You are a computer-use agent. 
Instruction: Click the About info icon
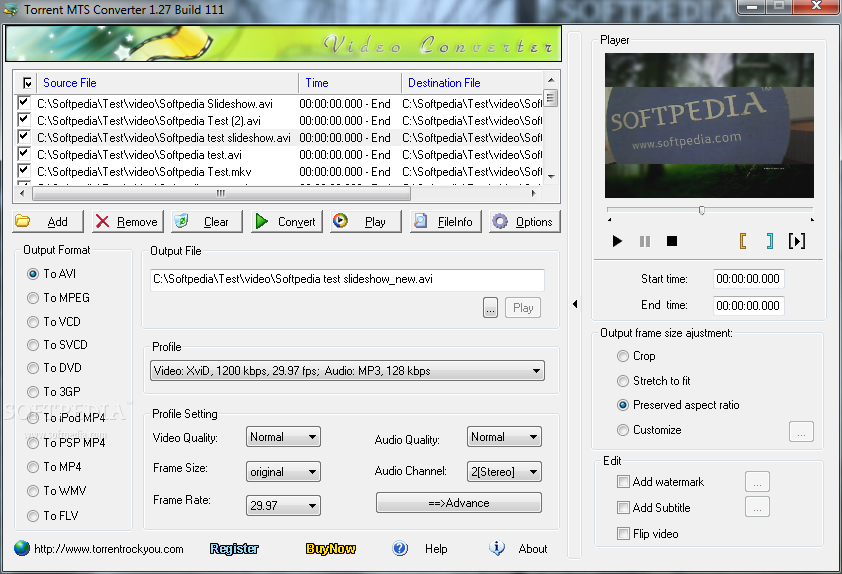coord(497,548)
